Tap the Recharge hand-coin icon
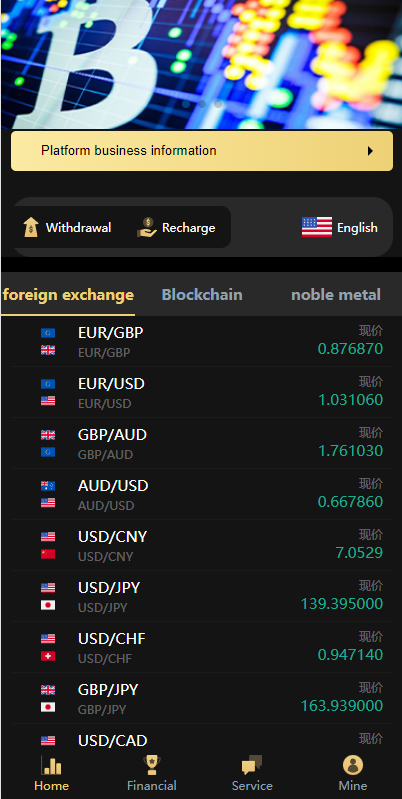 (x=147, y=227)
